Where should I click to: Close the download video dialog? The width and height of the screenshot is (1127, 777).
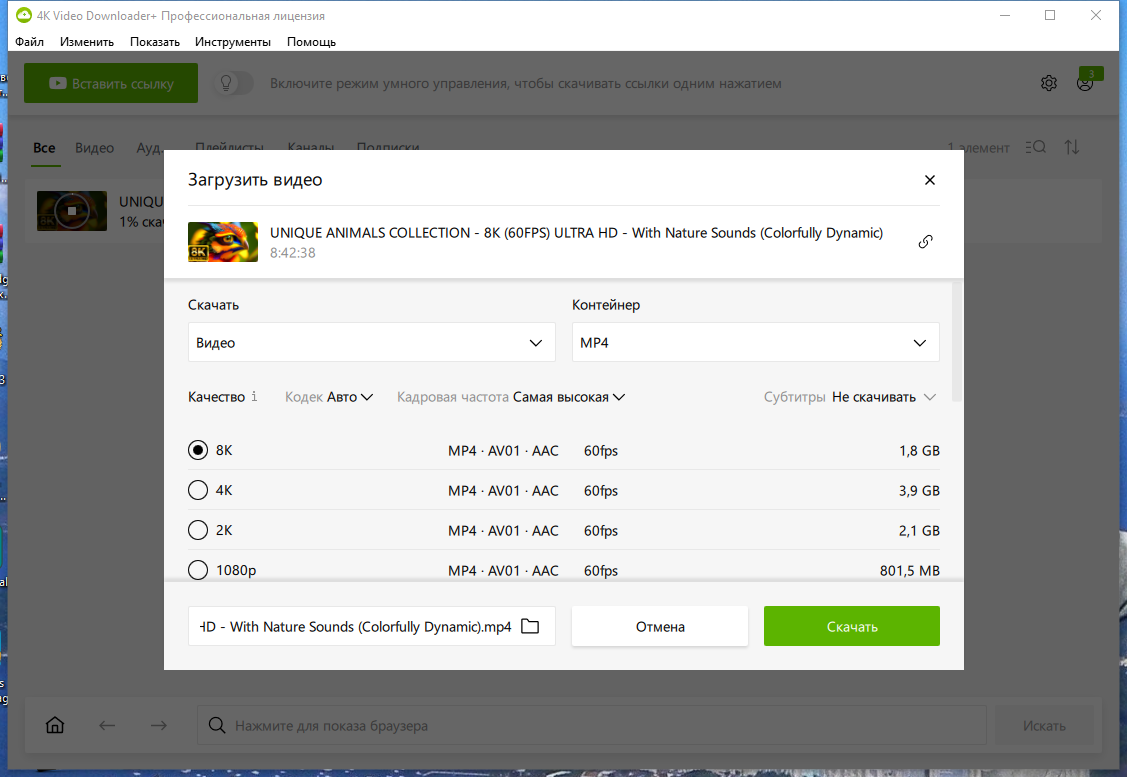click(929, 180)
